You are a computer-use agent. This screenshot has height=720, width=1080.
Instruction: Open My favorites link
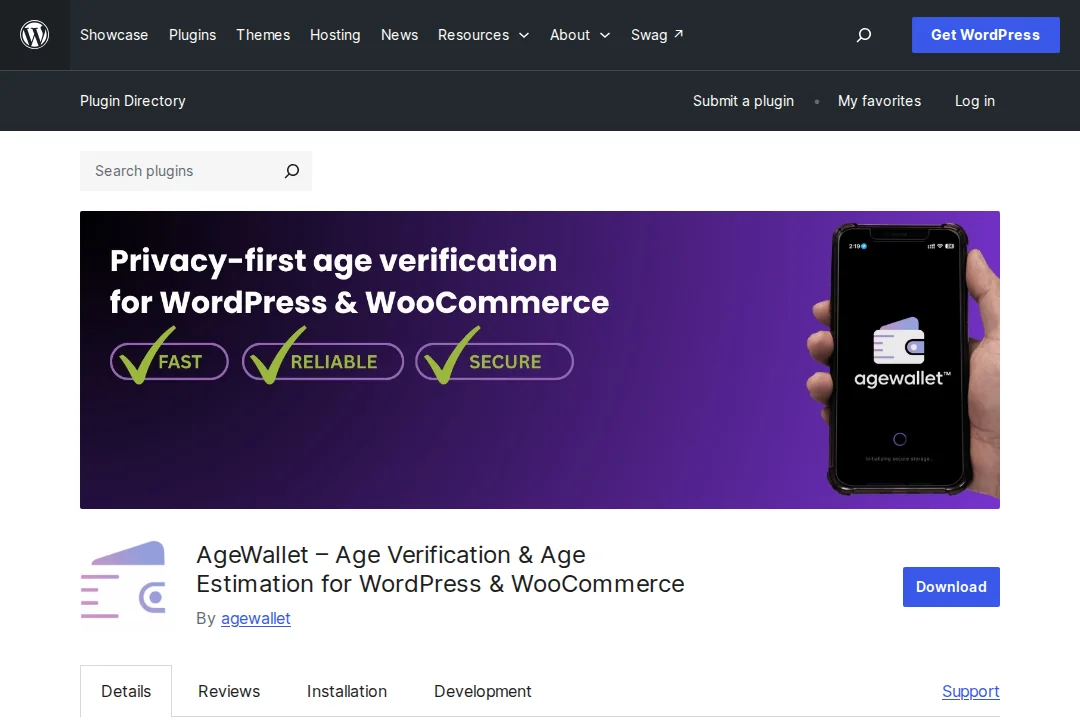point(879,101)
